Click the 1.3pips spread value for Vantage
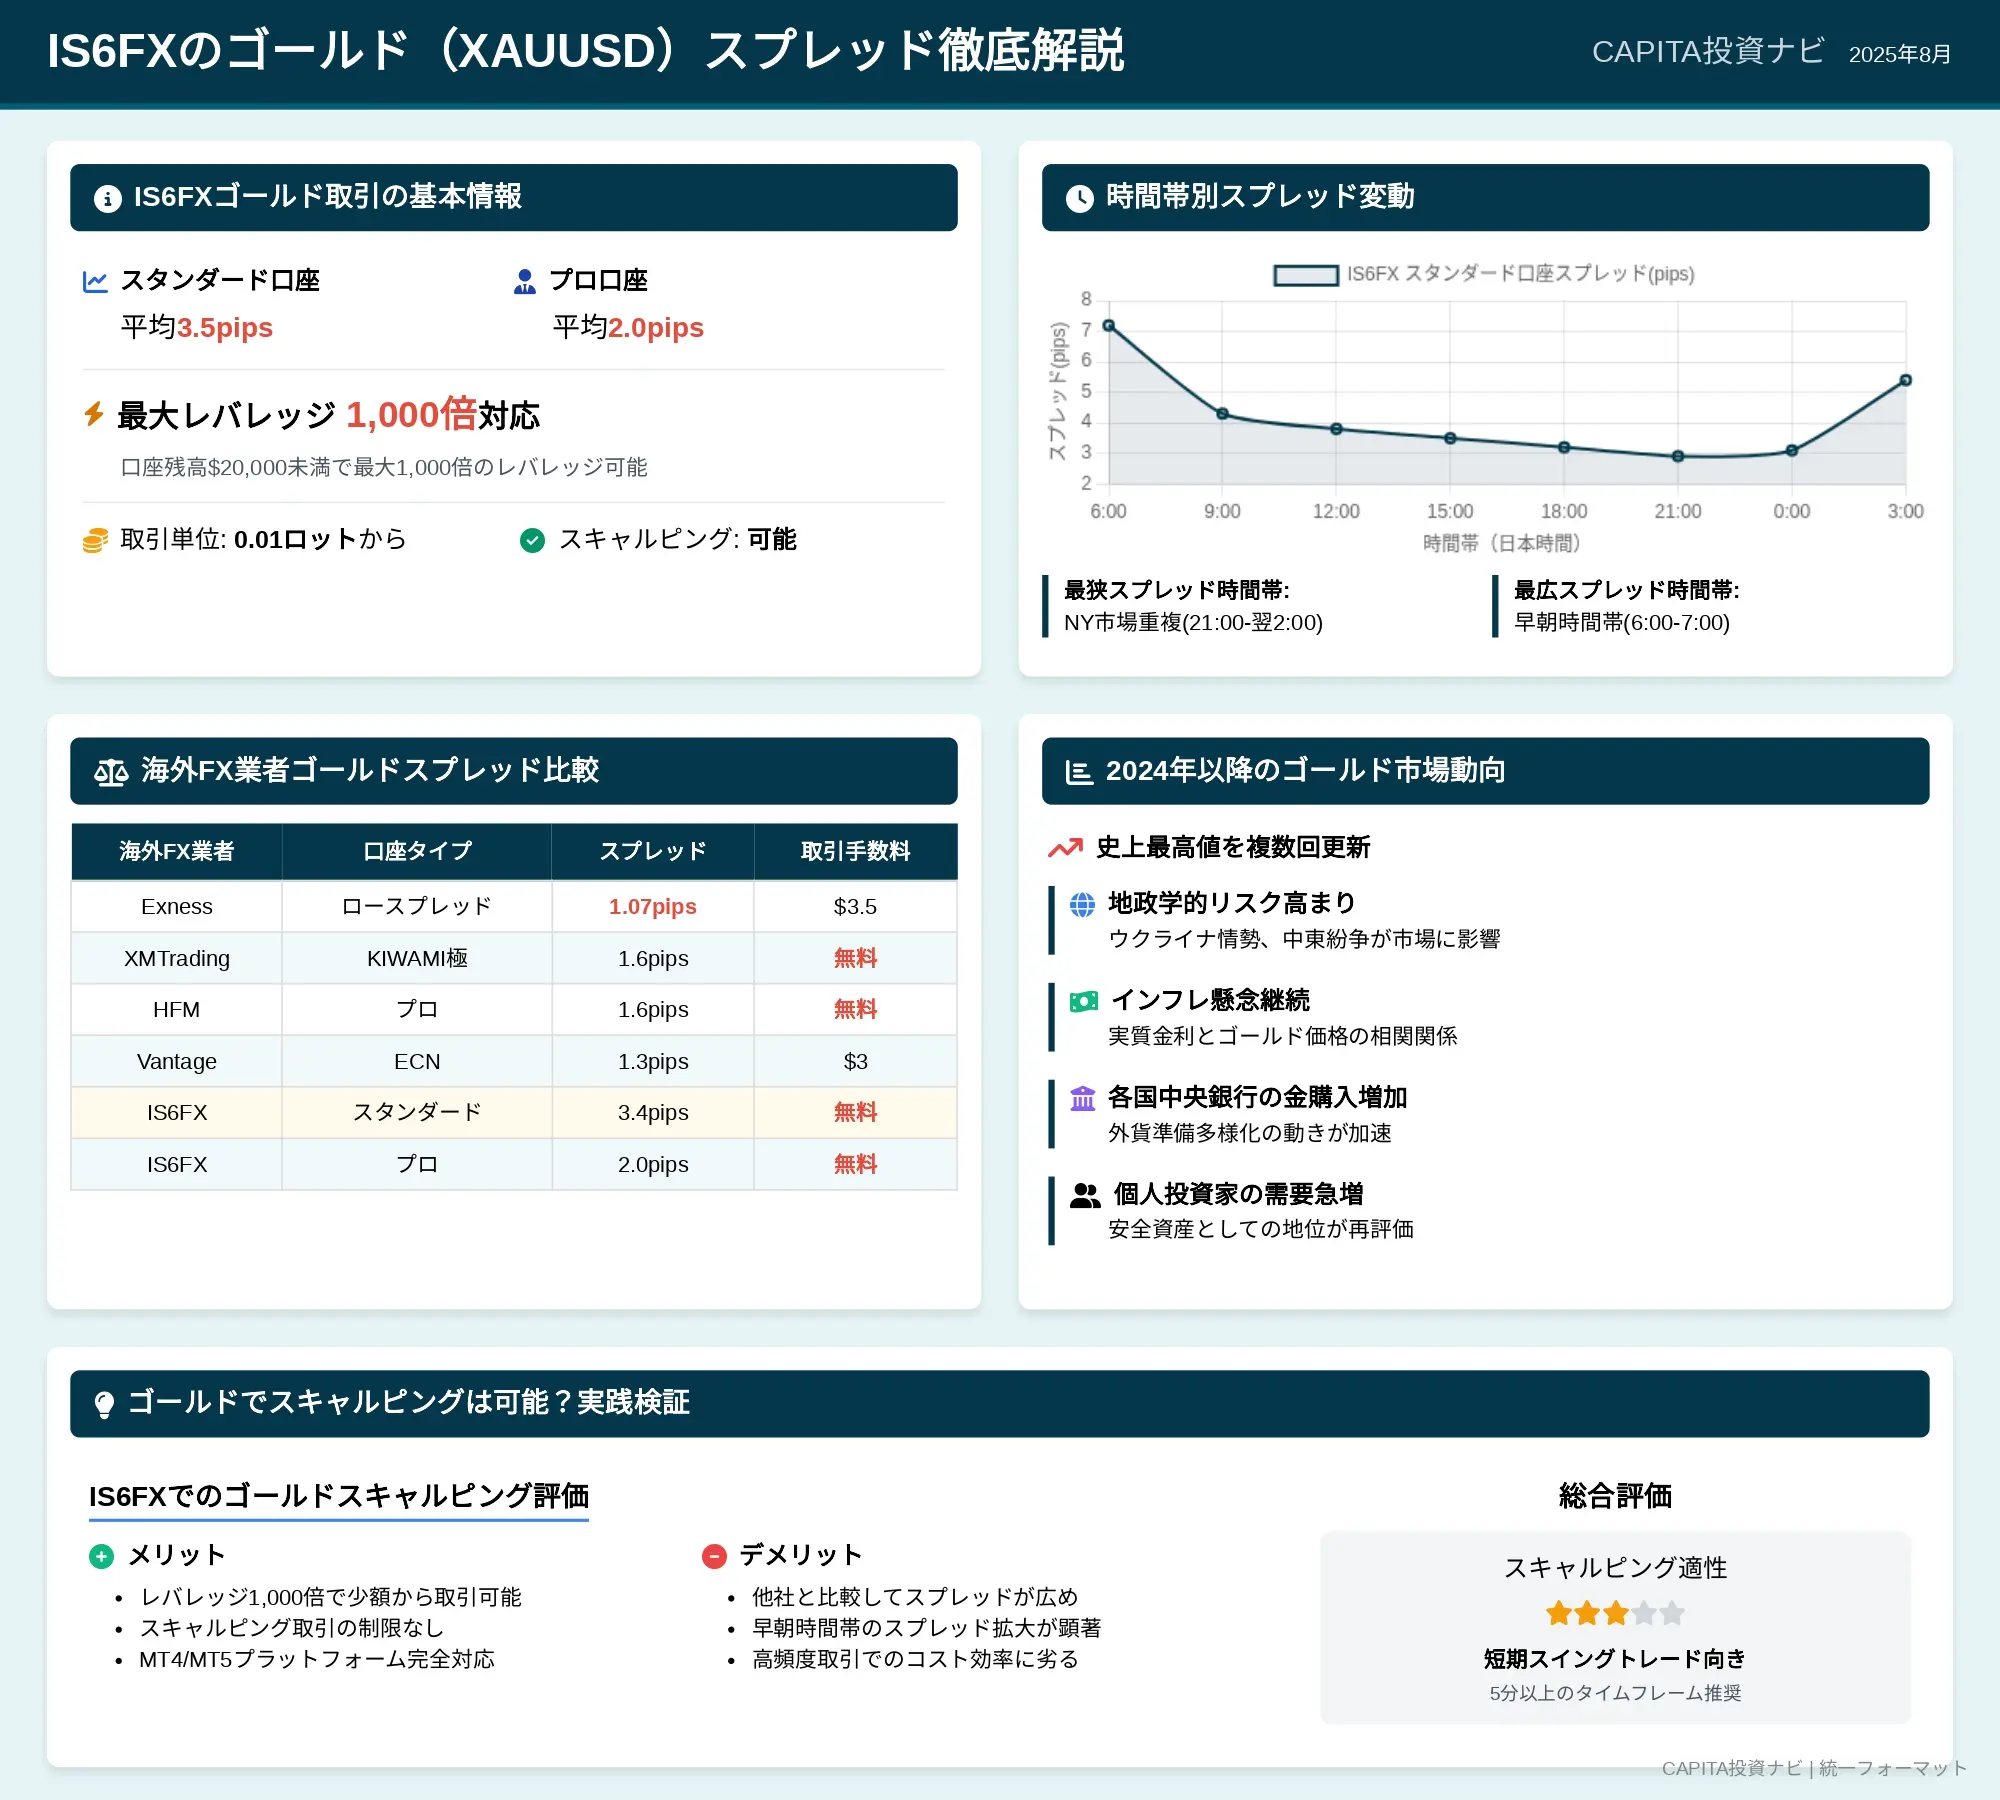Screen dimensions: 2000x1800 pyautogui.click(x=653, y=1061)
